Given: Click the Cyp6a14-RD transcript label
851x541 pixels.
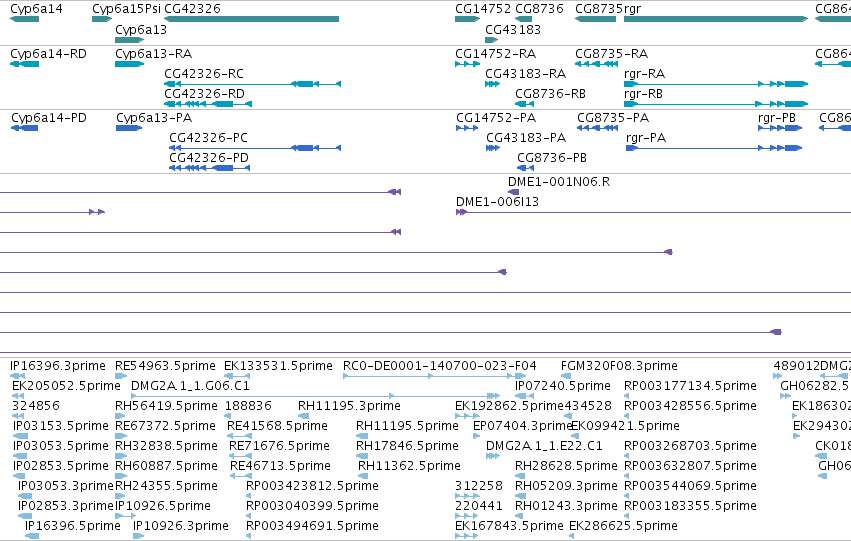Looking at the screenshot, I should tap(48, 54).
